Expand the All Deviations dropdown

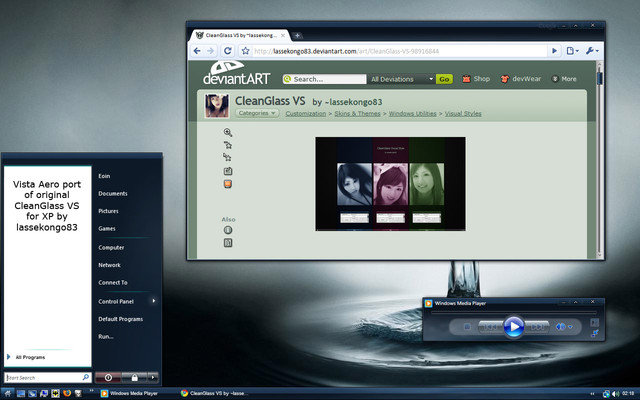point(402,79)
